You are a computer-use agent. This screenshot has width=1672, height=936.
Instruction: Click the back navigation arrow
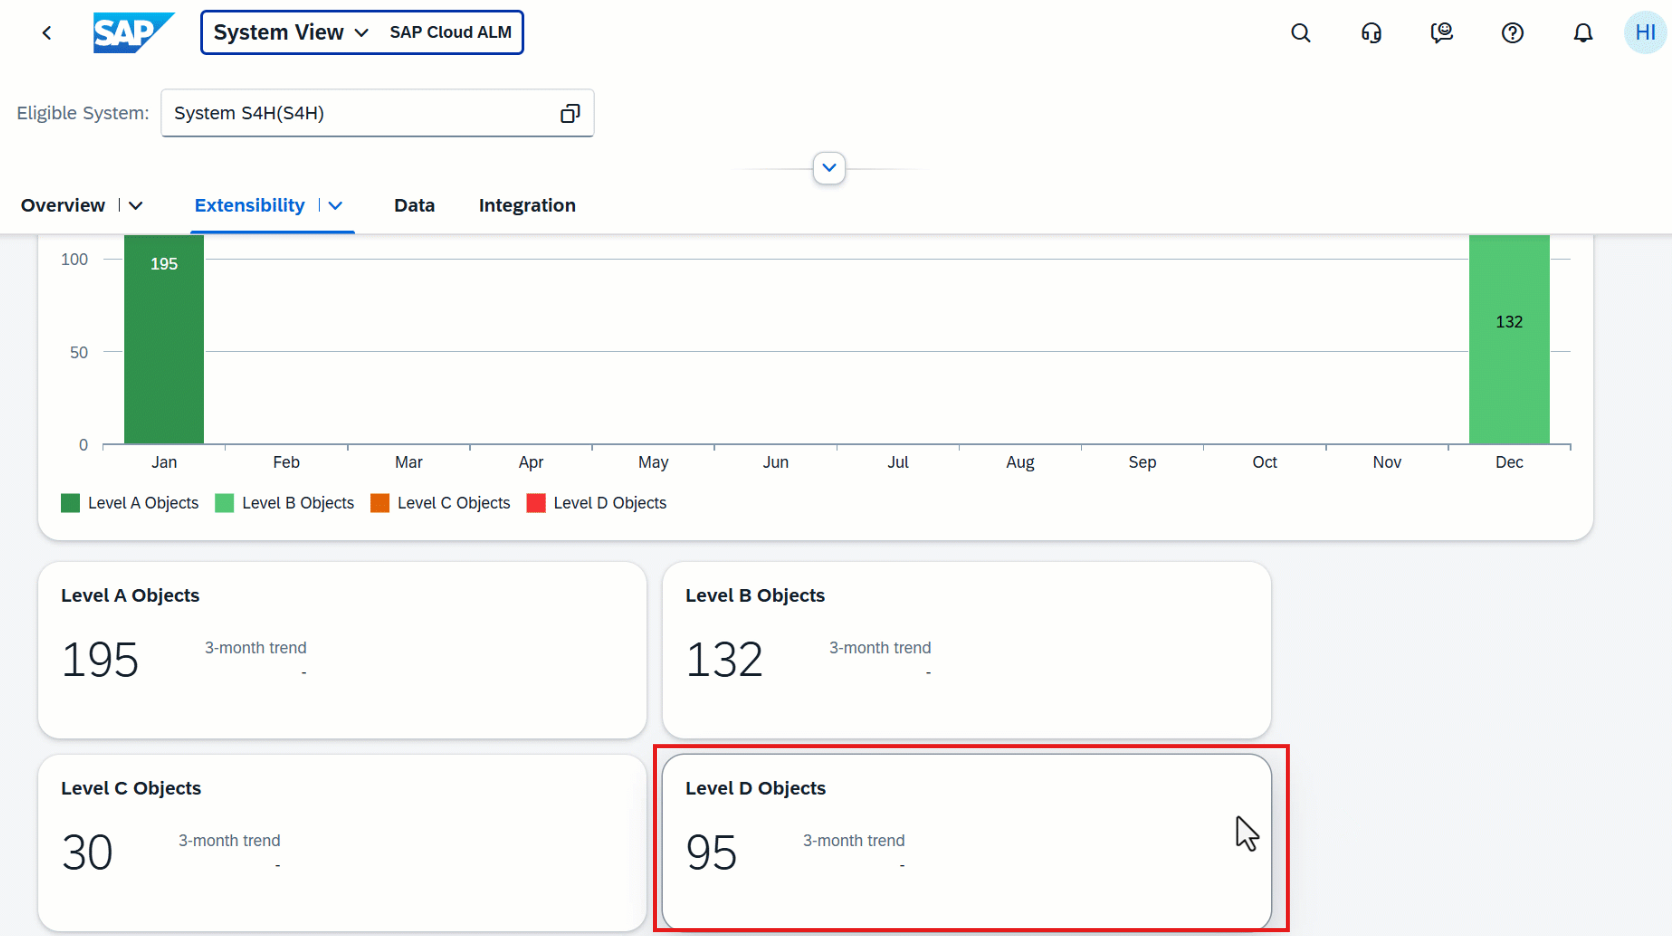(46, 33)
